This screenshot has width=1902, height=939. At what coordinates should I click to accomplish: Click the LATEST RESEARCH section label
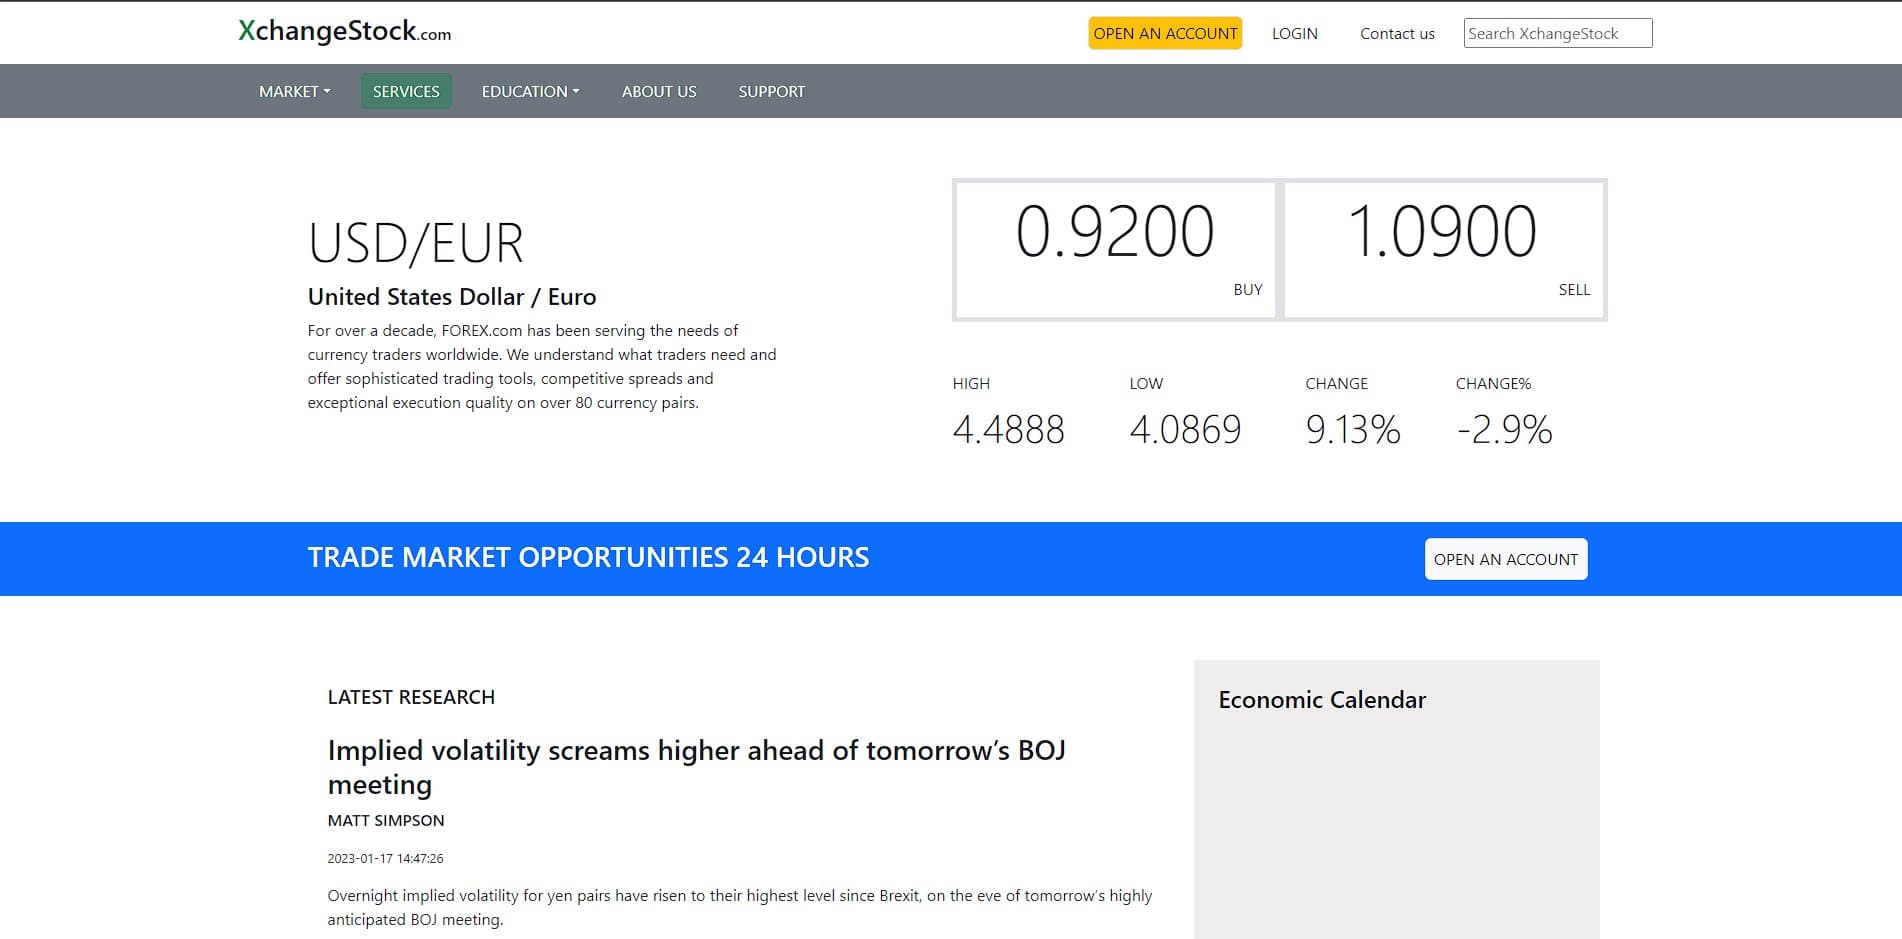pos(411,697)
